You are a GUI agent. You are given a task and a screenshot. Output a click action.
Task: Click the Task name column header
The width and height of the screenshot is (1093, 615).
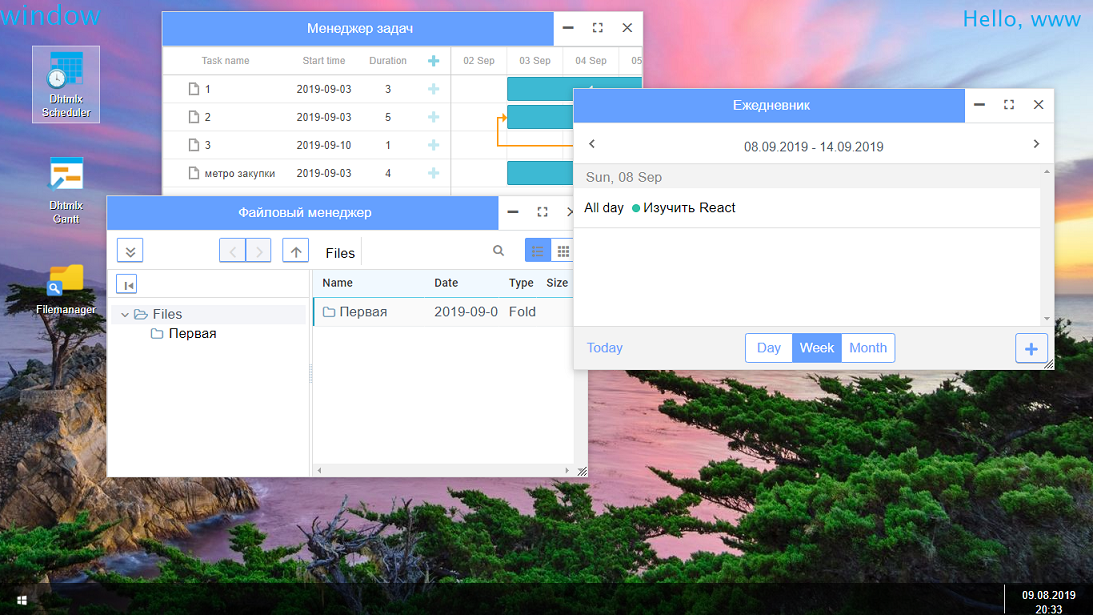click(x=225, y=61)
